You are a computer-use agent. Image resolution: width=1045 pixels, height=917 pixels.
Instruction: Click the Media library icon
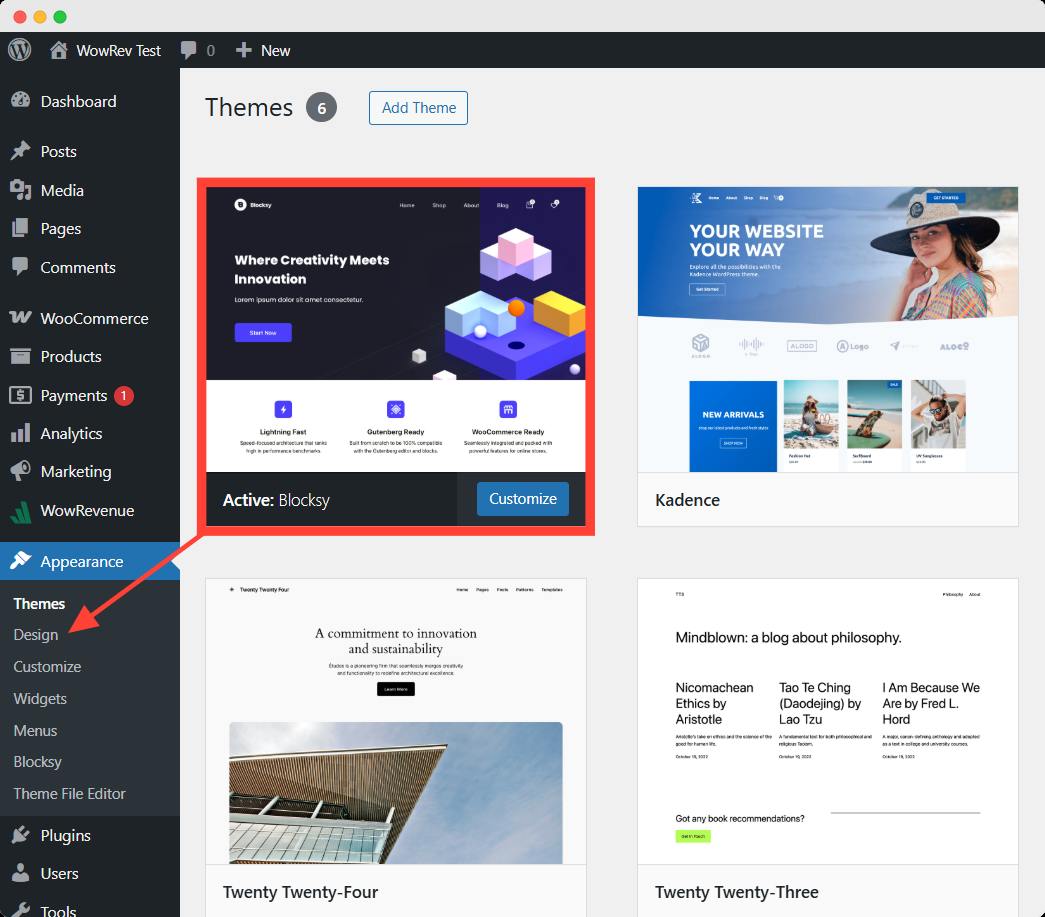click(21, 190)
